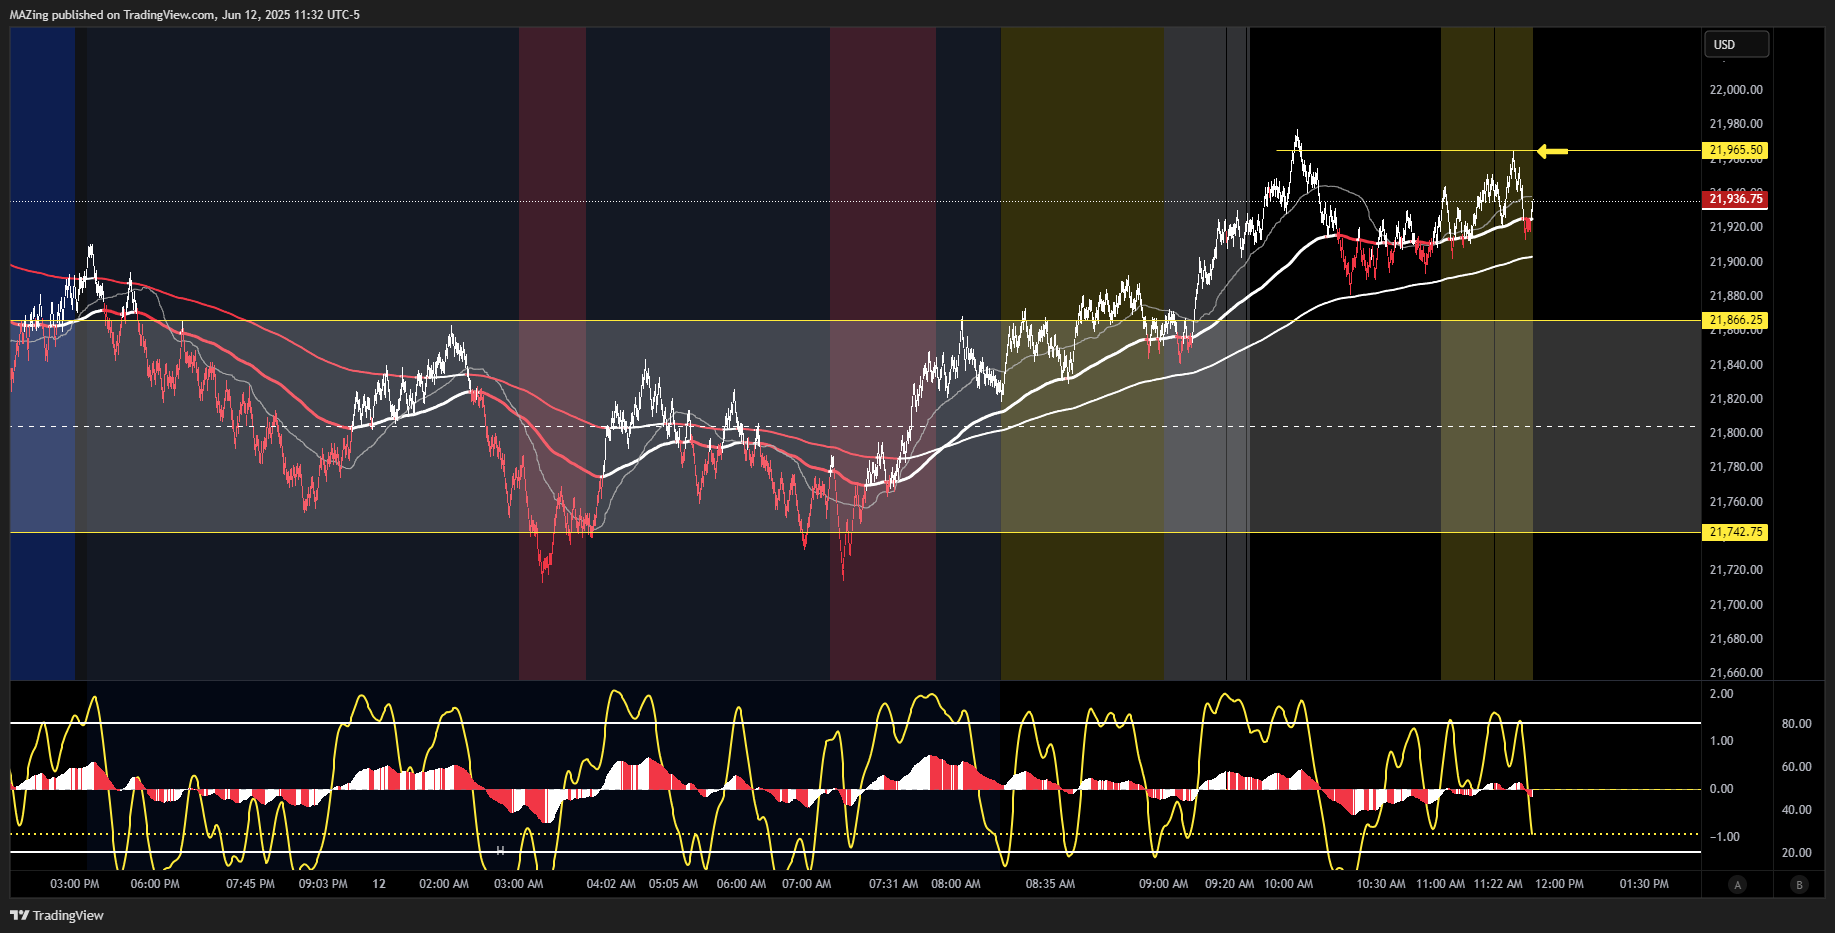Click the 'MAZing published on TradingView.com' header text

113,15
